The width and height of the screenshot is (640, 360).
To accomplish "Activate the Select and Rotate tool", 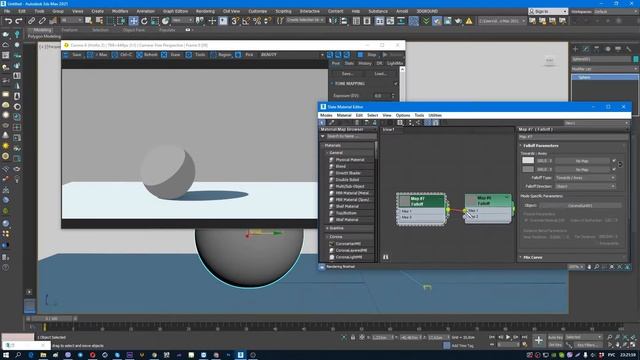I will tap(144, 21).
